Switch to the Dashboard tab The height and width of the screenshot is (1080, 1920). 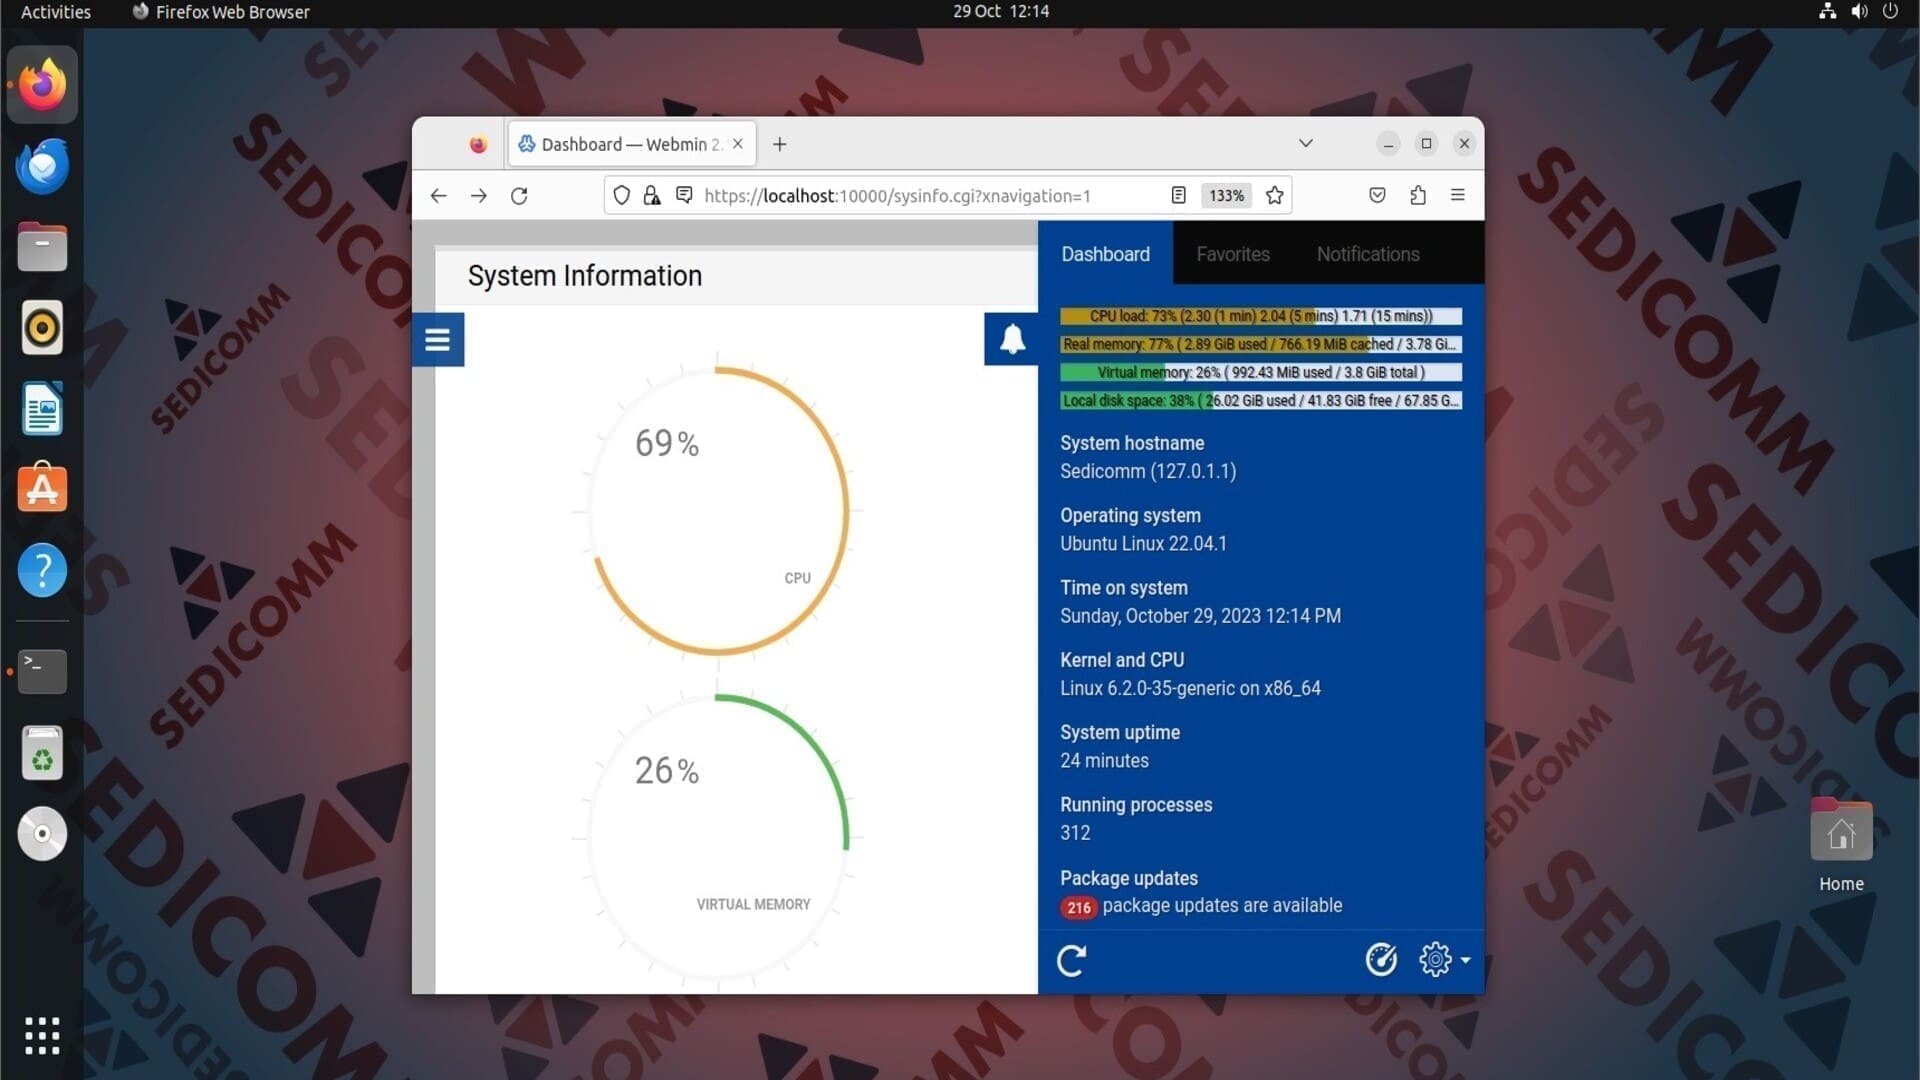pos(1105,254)
